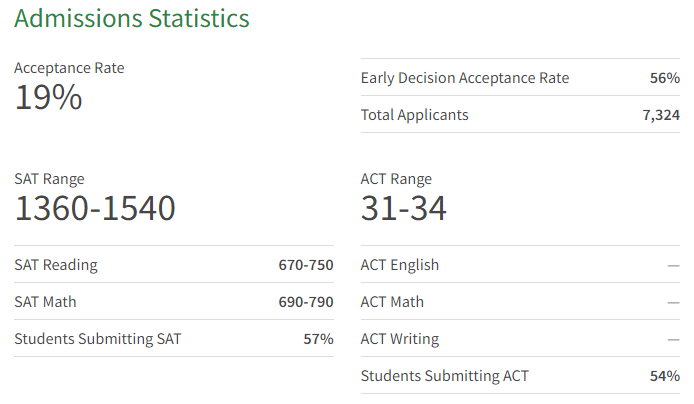
Task: Click the SAT Reading row label
Action: pyautogui.click(x=56, y=265)
